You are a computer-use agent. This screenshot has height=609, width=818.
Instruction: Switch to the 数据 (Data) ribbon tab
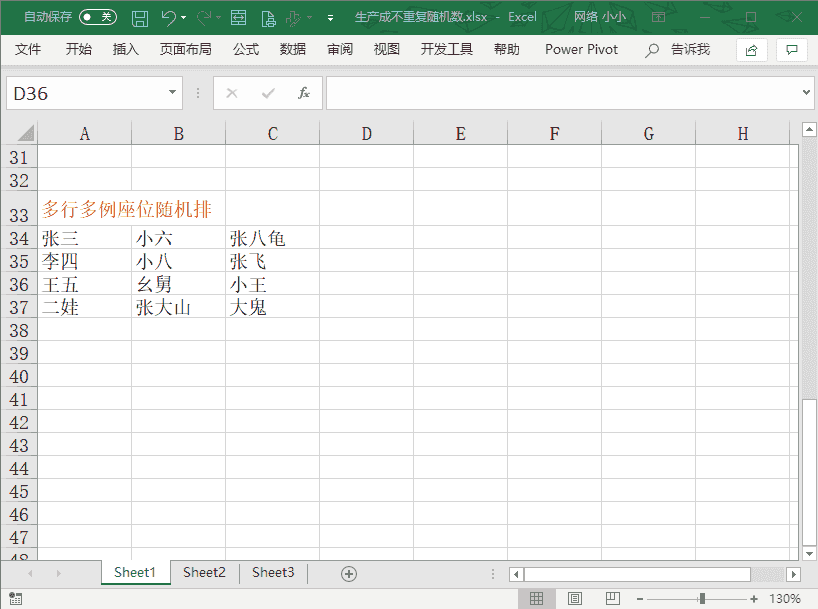coord(293,48)
